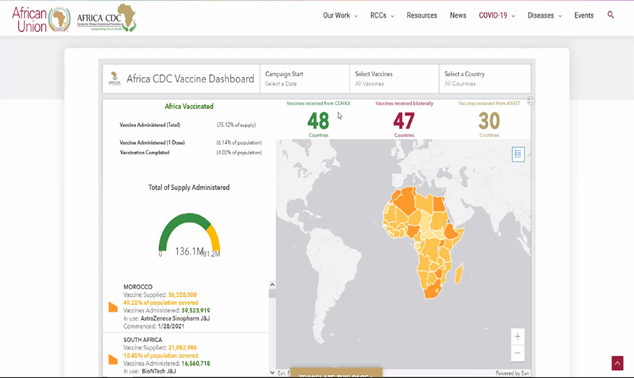This screenshot has height=378, width=634.
Task: Click the Africa CDC logo
Action: 107,18
